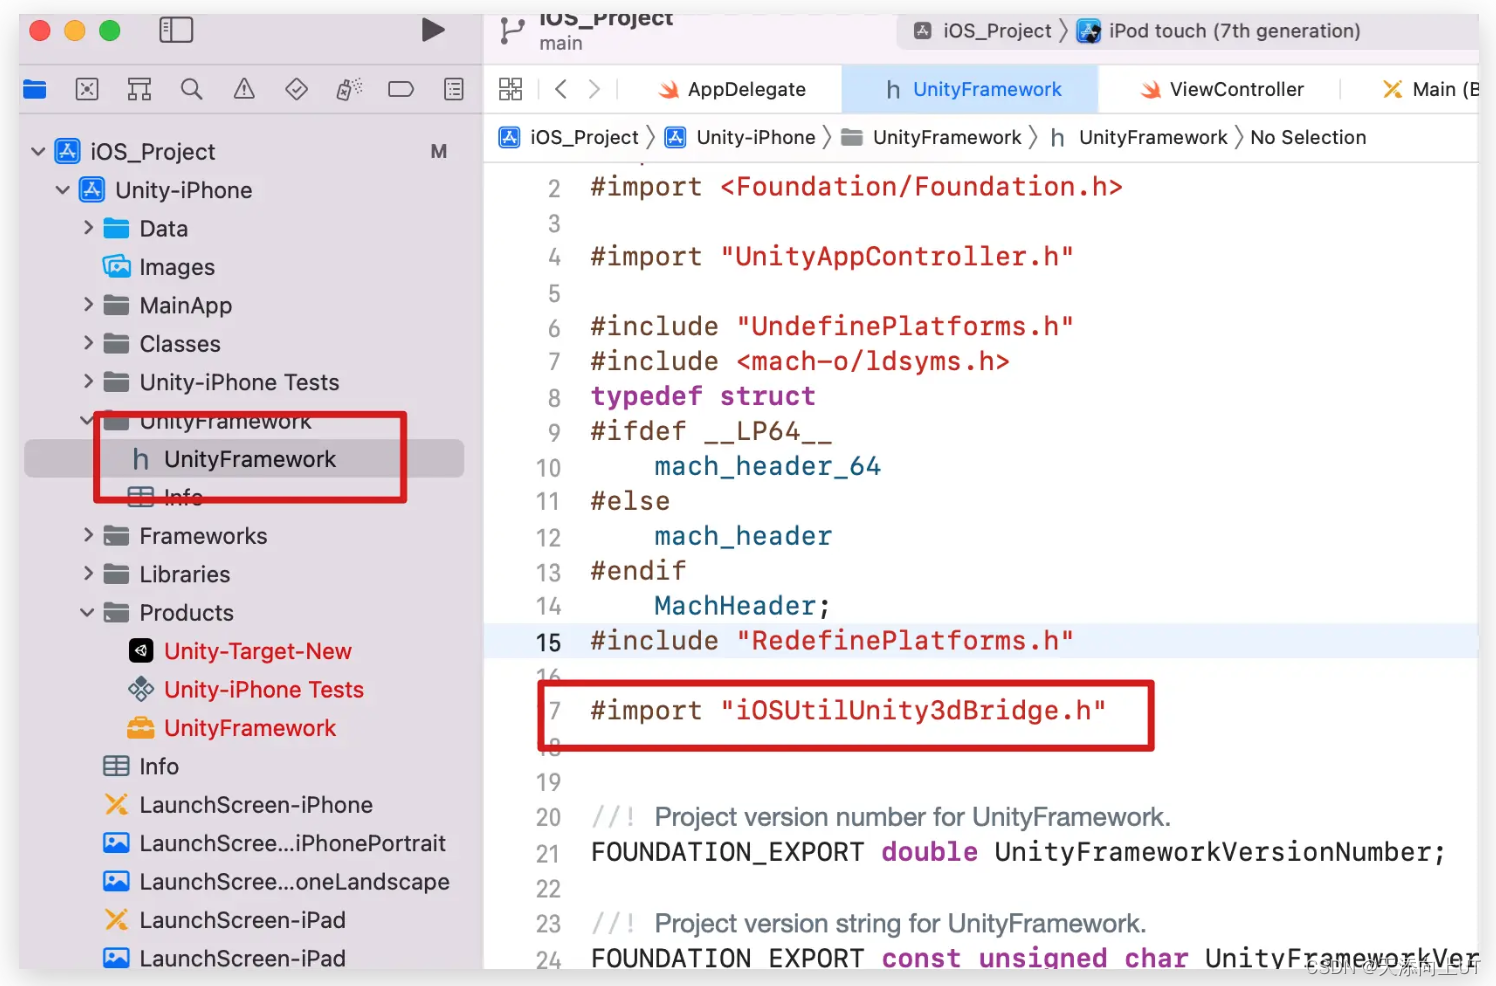Open the Find navigator magnifier
The width and height of the screenshot is (1496, 986).
(x=191, y=89)
